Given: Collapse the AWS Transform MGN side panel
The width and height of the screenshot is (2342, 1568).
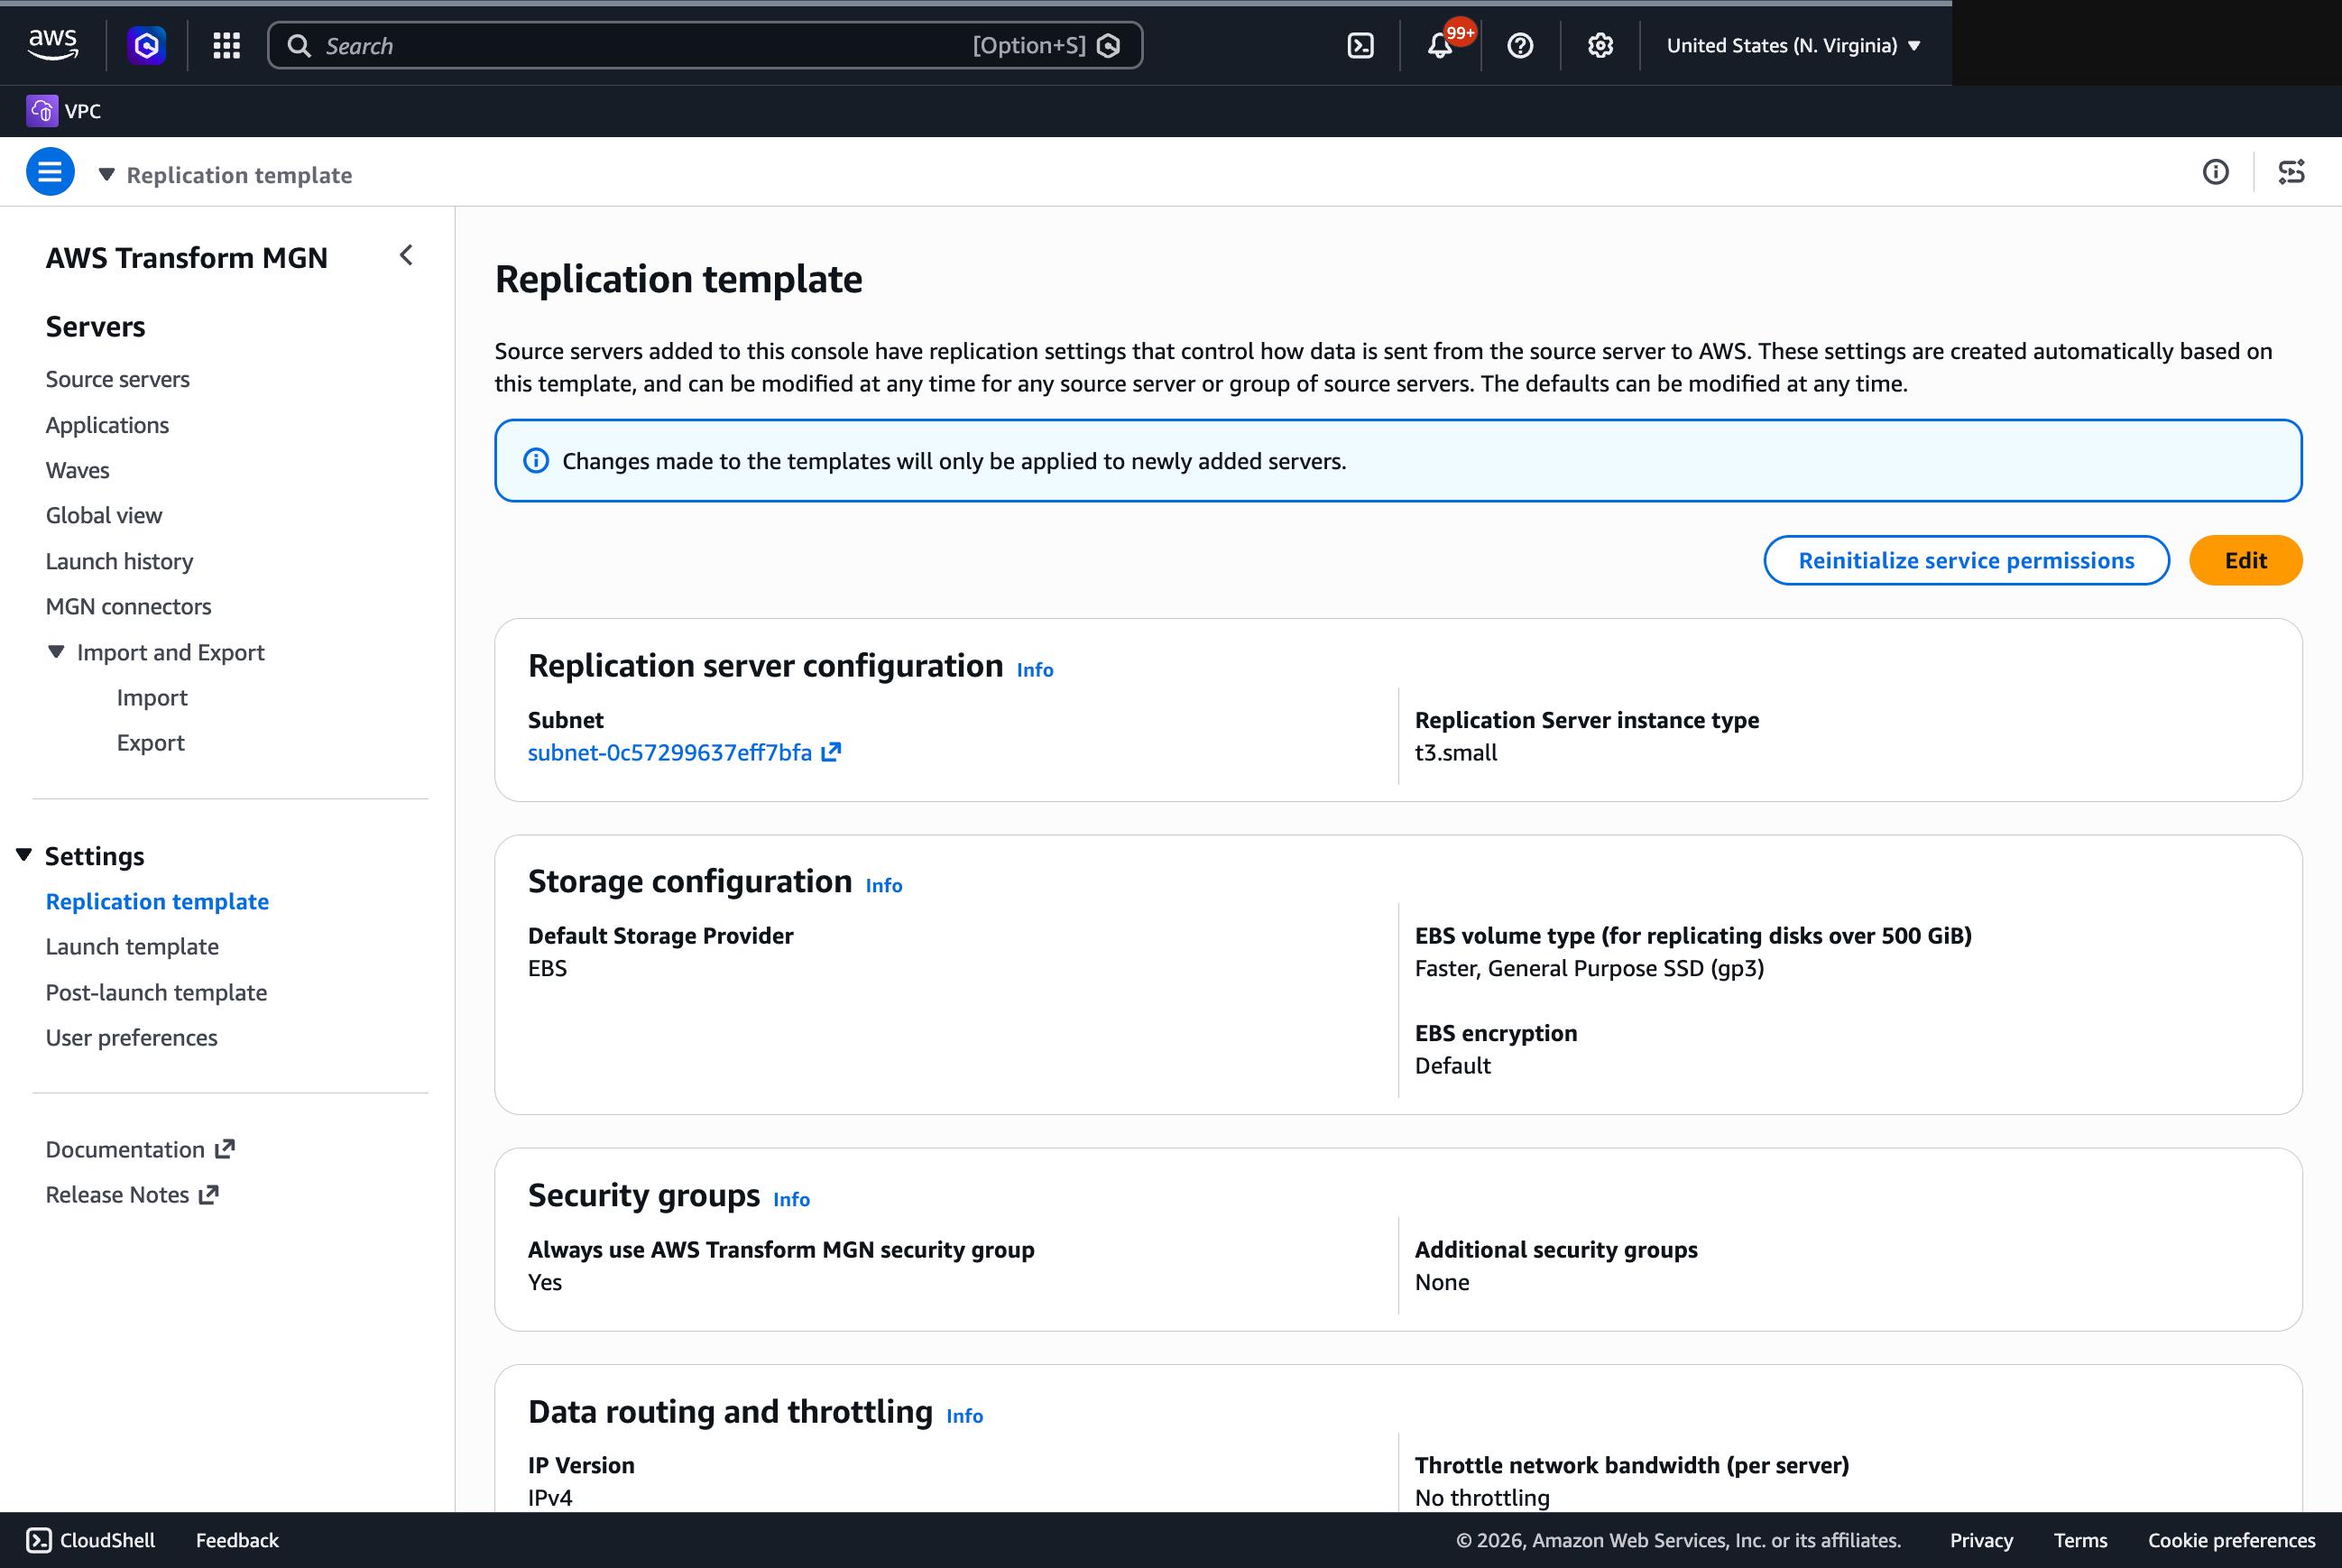Looking at the screenshot, I should click(406, 256).
